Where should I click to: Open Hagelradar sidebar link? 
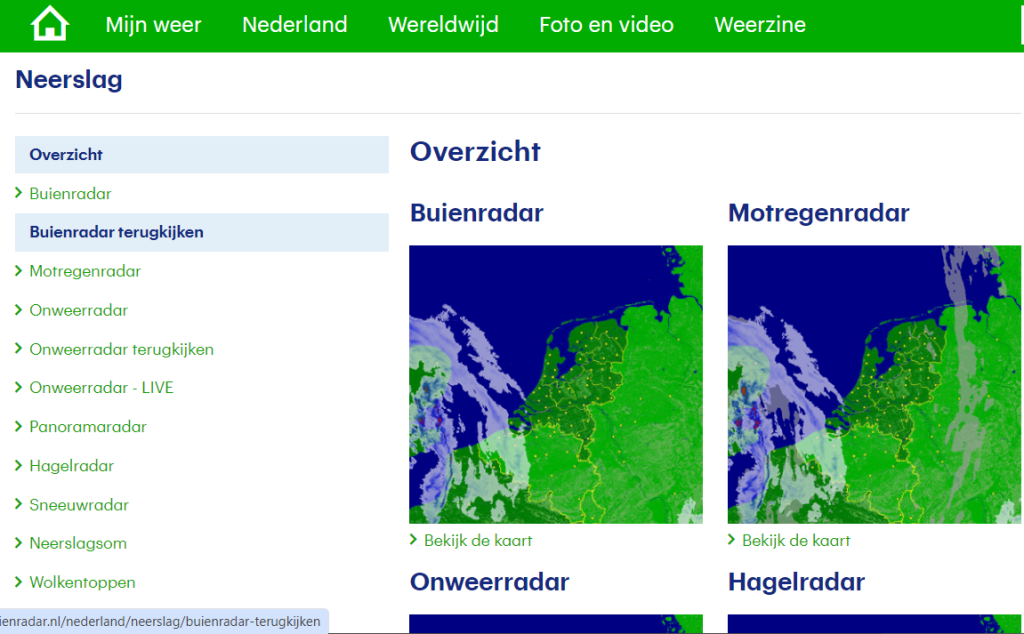tap(72, 466)
